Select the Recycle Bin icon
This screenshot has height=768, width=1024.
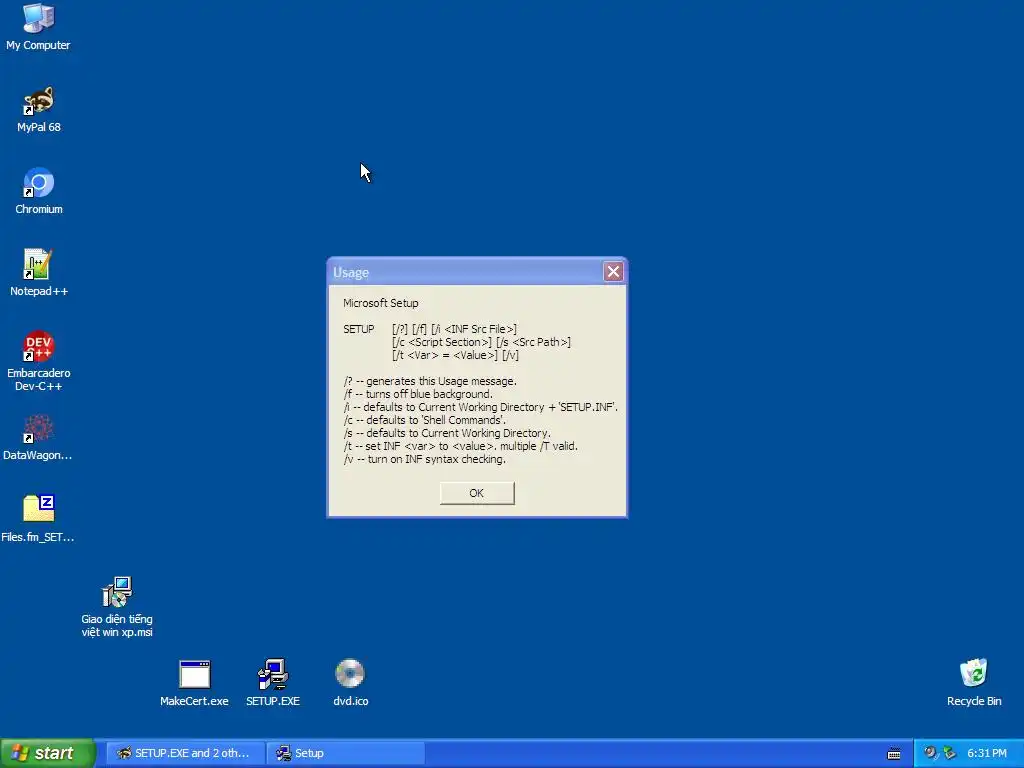click(x=974, y=683)
